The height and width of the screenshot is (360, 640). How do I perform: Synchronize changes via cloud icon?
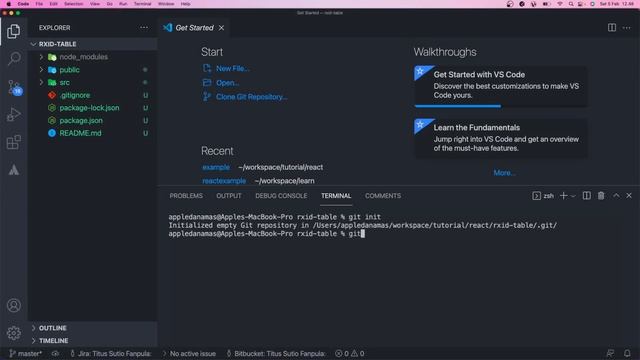[x=55, y=353]
